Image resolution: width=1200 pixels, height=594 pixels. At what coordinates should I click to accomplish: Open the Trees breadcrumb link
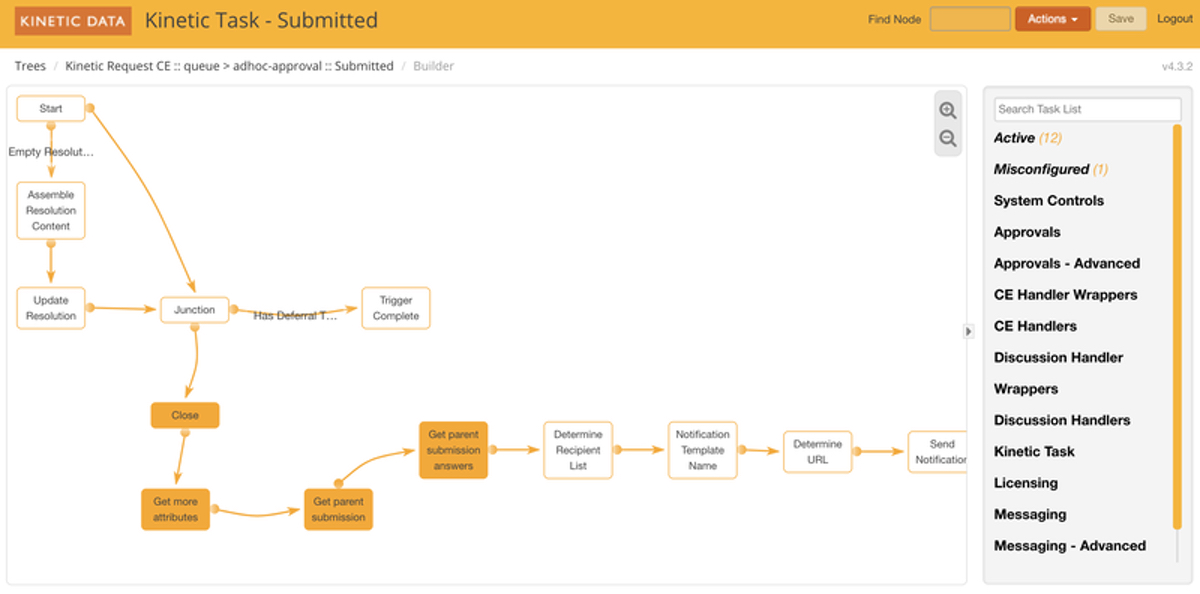pyautogui.click(x=30, y=66)
